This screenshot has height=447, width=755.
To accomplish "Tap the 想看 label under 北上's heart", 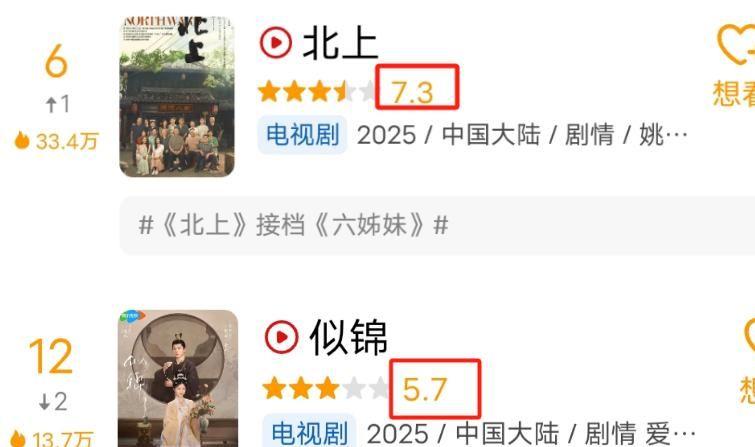I will (733, 93).
